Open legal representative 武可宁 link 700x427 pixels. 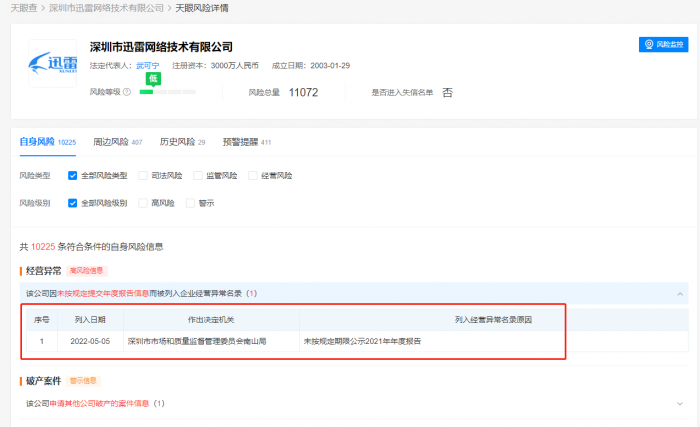(147, 65)
